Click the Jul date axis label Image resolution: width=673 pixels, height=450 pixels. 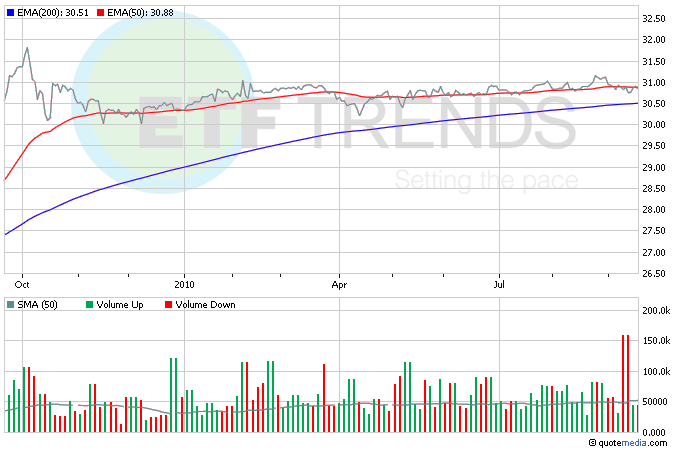(499, 284)
